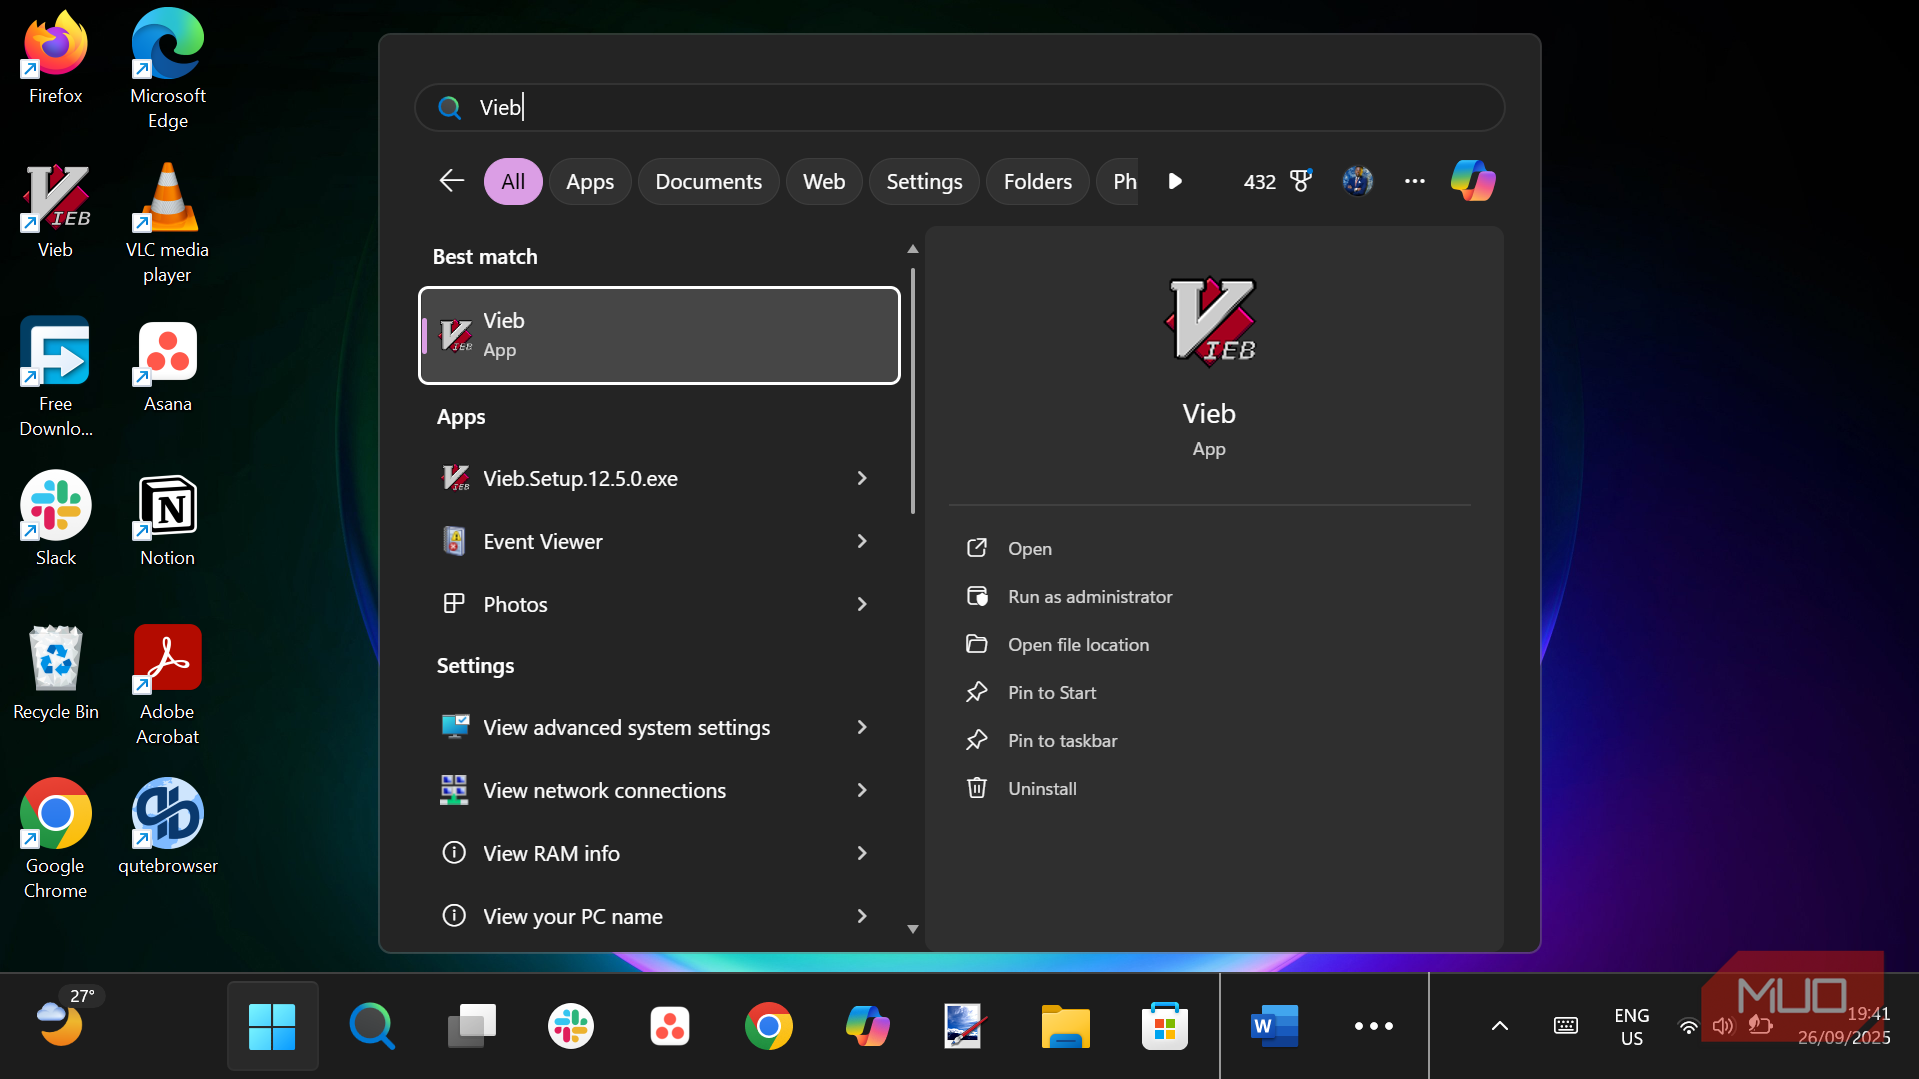Click the user profile avatar in search panel
The width and height of the screenshot is (1919, 1079).
[1357, 181]
